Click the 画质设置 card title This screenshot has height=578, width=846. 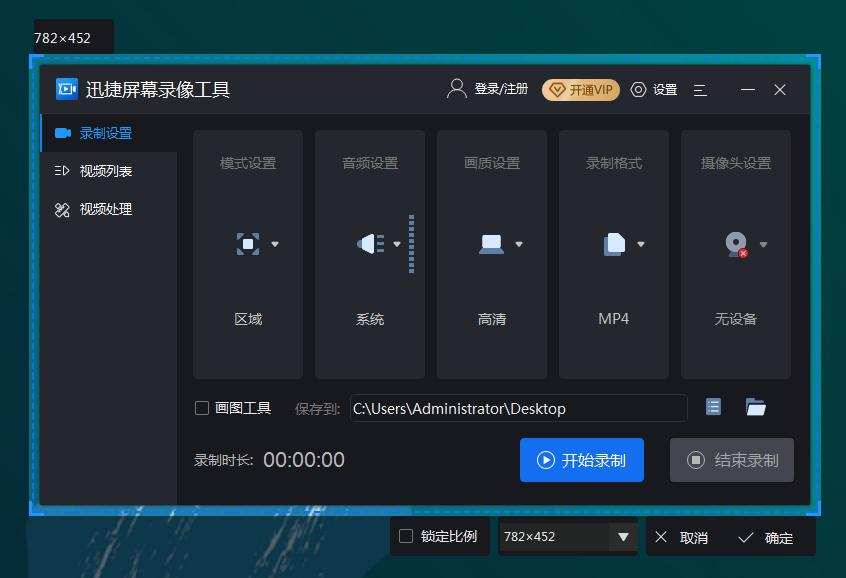tap(492, 163)
